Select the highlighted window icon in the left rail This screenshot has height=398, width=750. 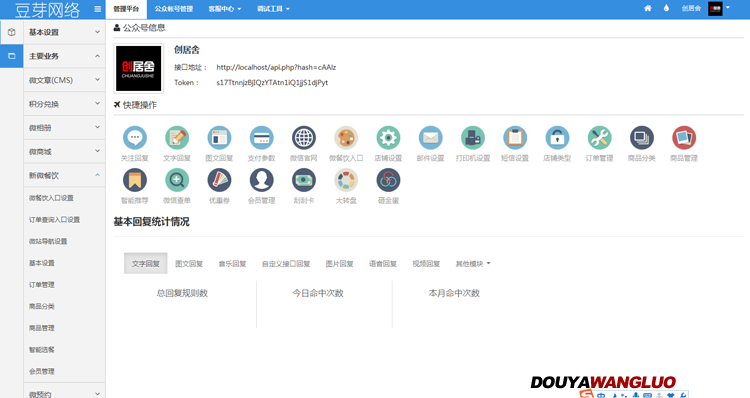click(11, 56)
